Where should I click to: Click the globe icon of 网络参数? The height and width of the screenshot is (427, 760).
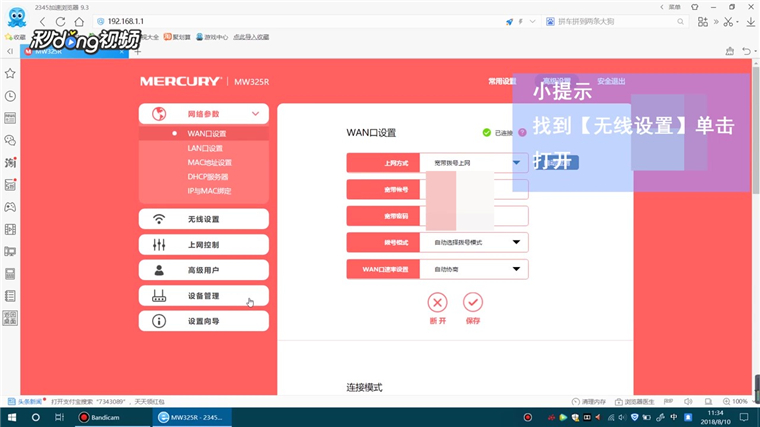click(x=159, y=114)
